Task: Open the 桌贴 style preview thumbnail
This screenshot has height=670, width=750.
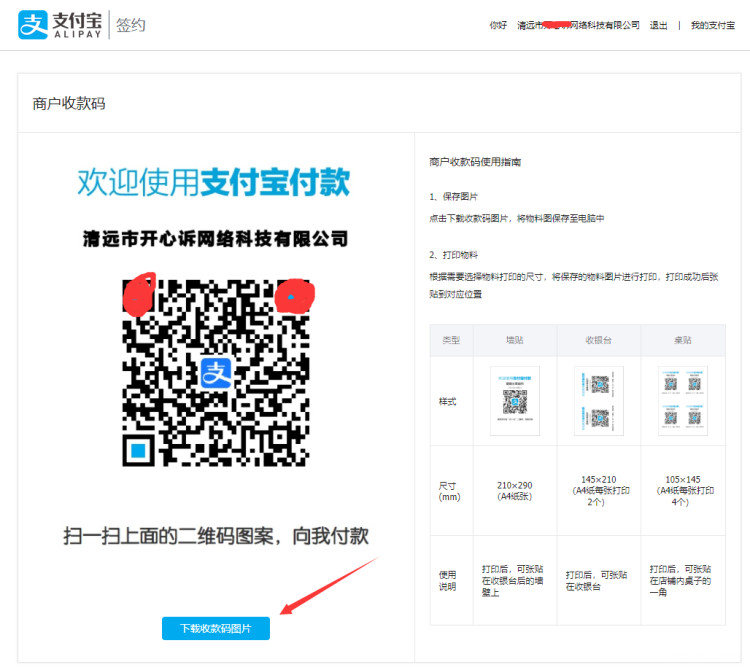Action: pos(682,400)
